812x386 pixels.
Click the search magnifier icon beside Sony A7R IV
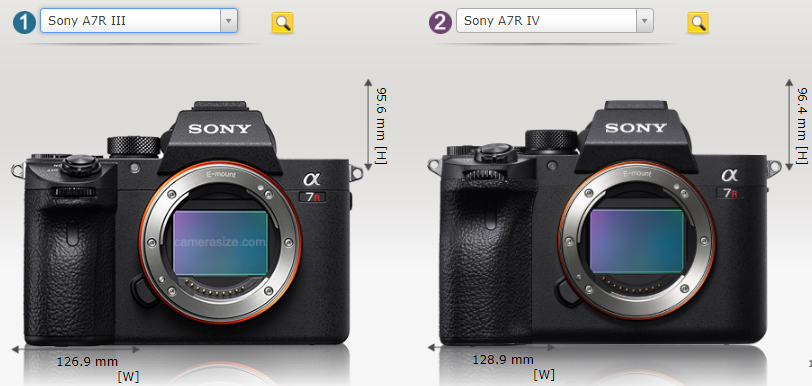tap(698, 23)
